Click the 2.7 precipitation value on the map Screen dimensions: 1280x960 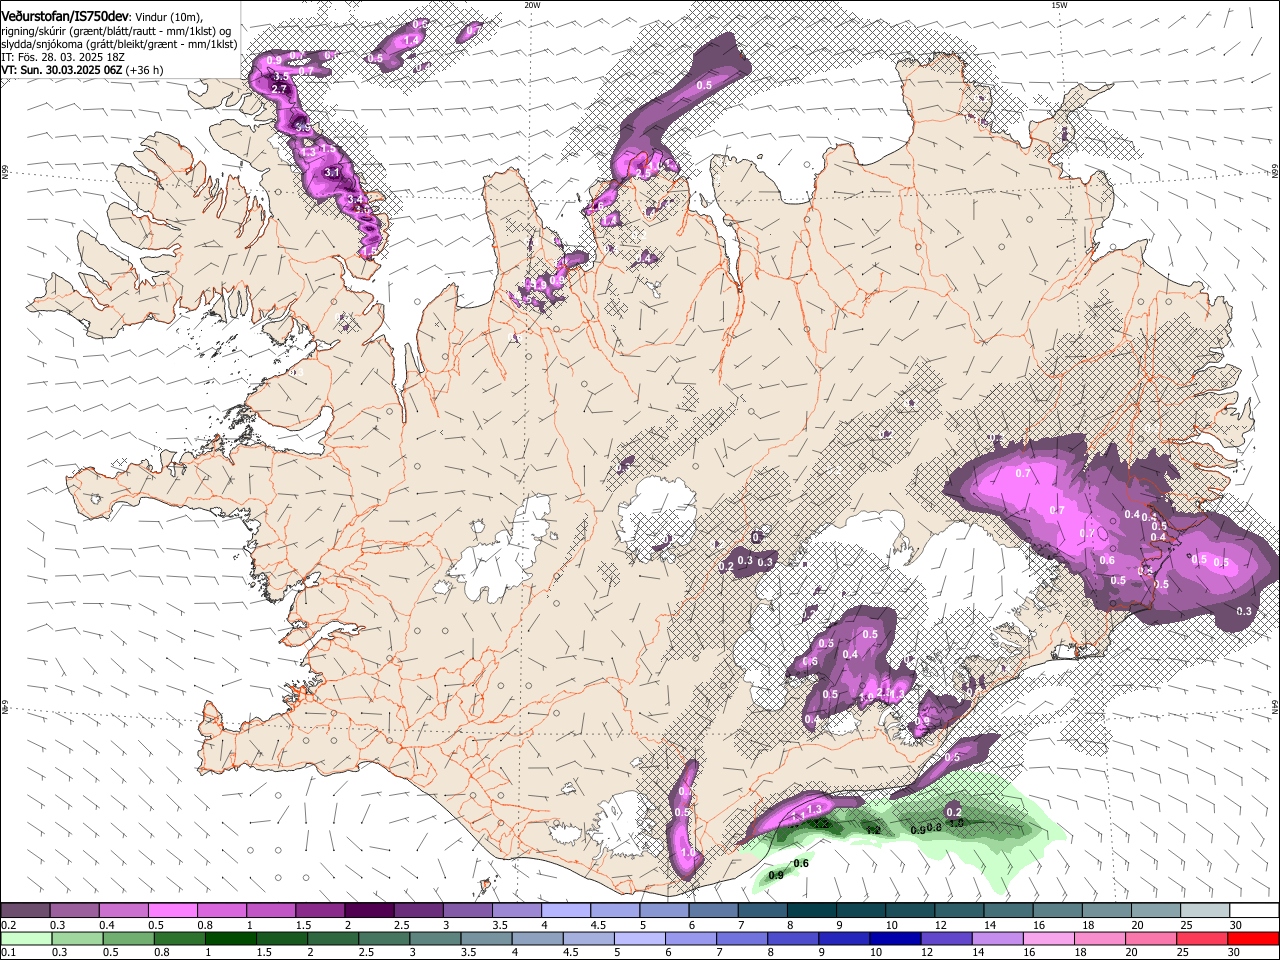pos(279,89)
